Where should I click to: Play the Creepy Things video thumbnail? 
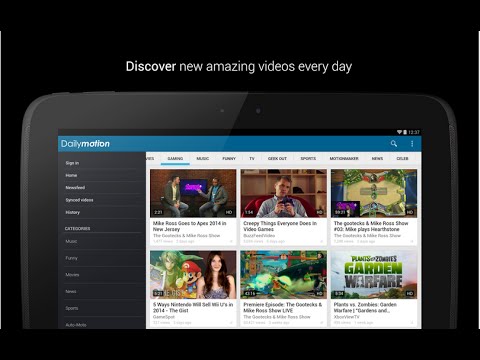(x=283, y=193)
